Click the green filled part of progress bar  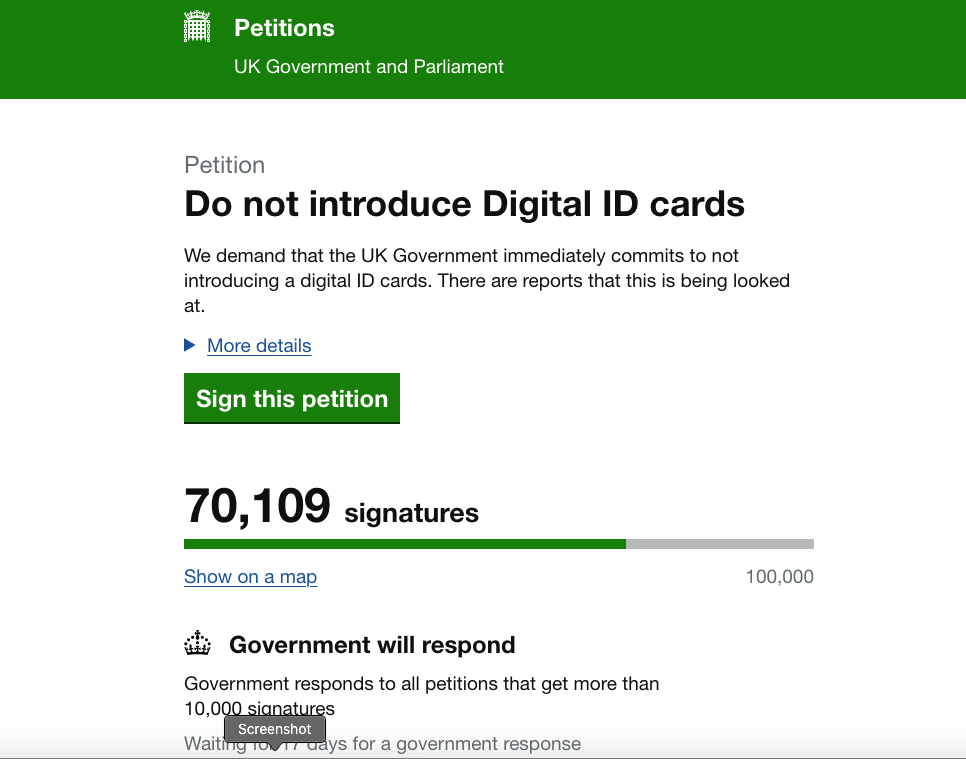(x=404, y=544)
